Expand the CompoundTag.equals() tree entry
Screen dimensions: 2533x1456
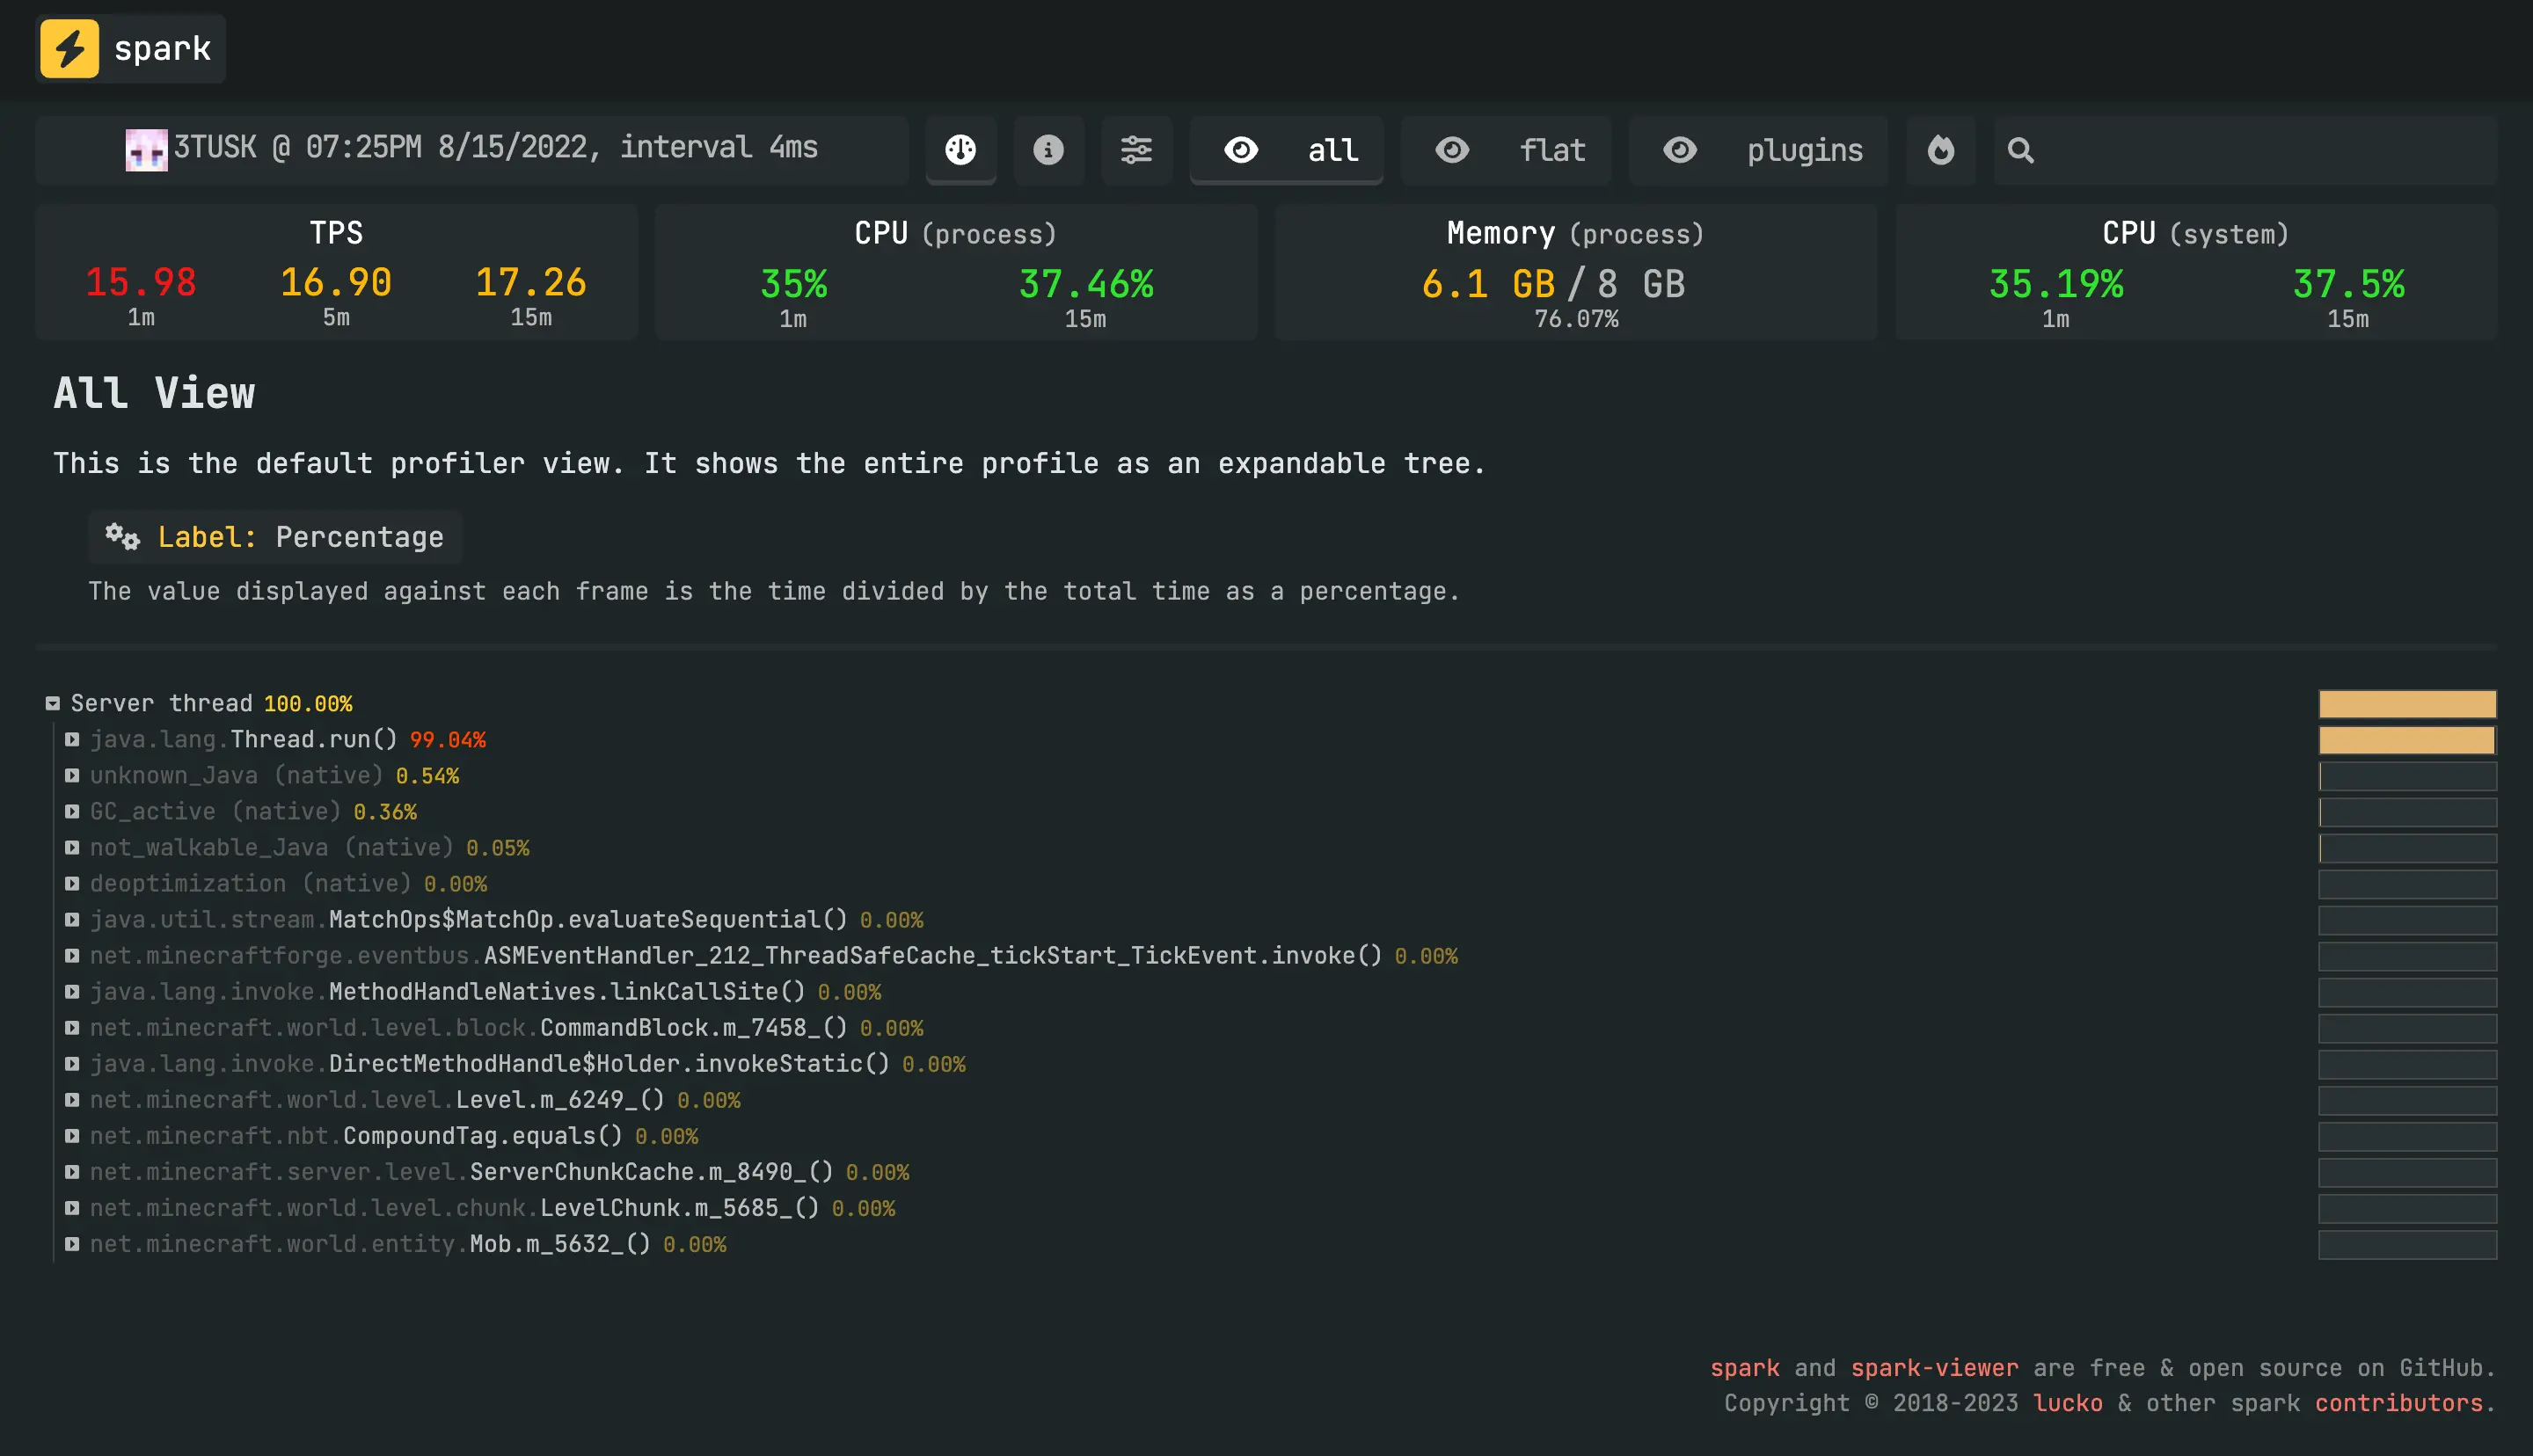[72, 1136]
